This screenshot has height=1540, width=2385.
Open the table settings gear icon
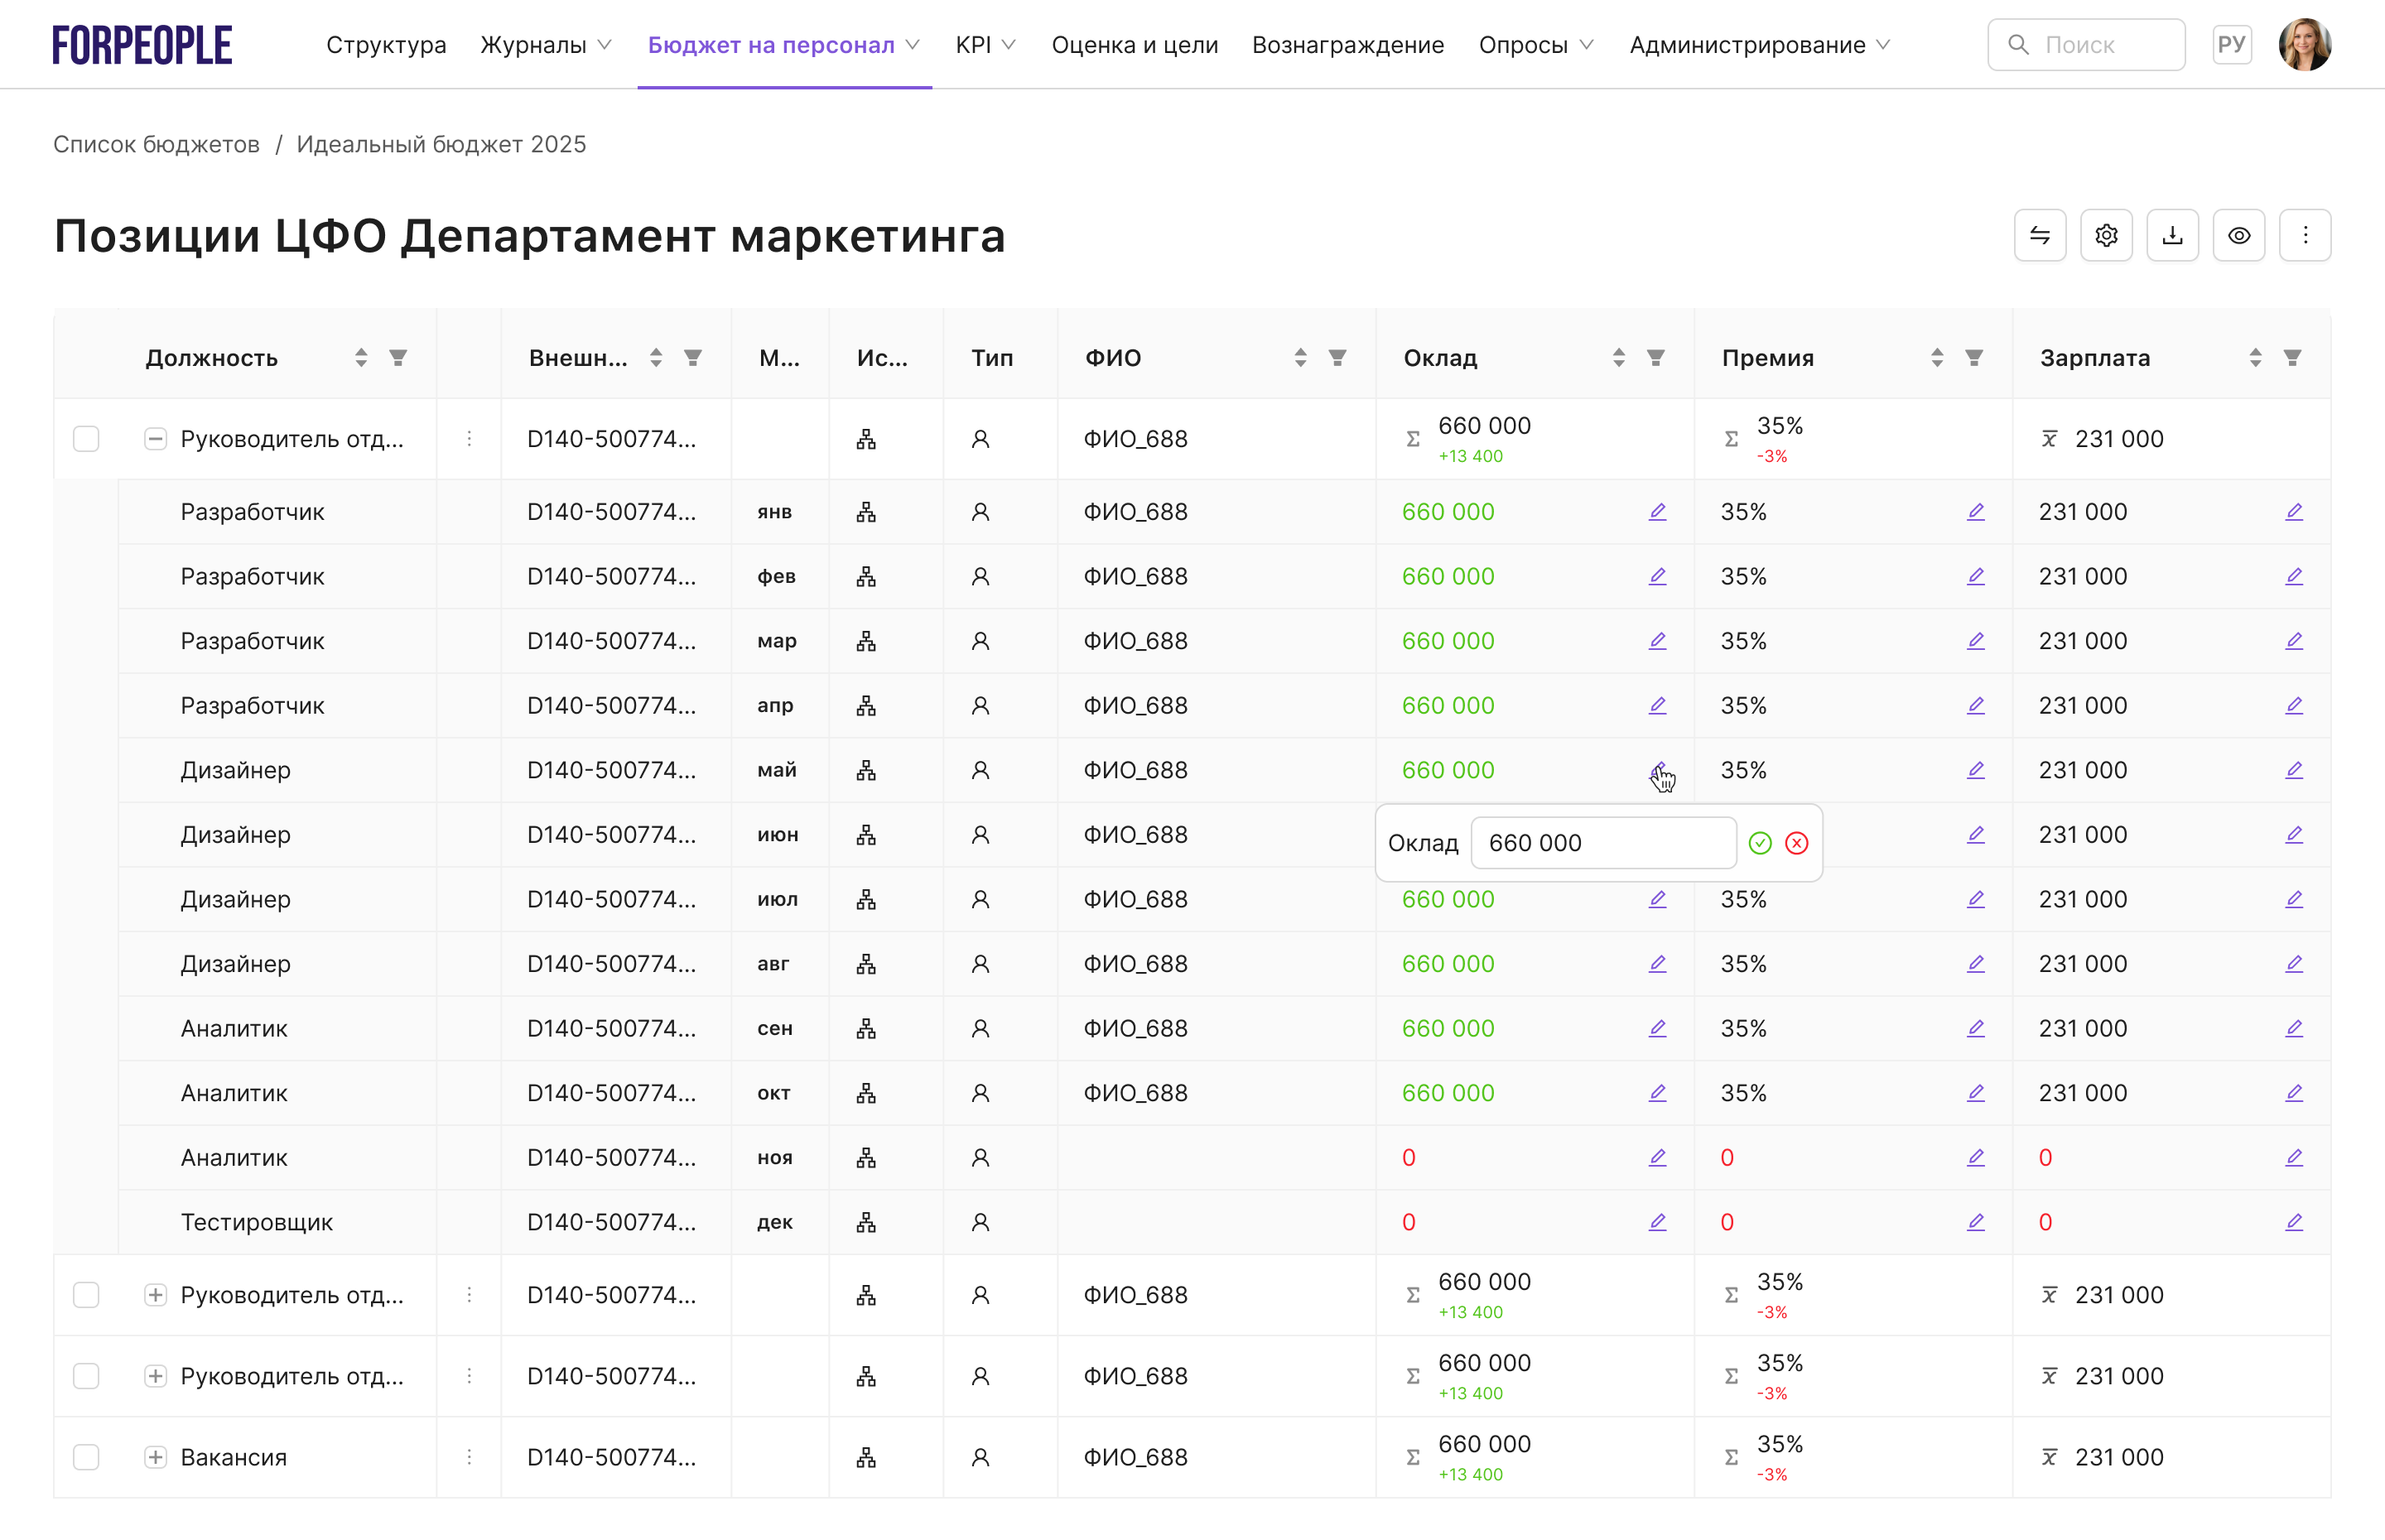pyautogui.click(x=2105, y=236)
